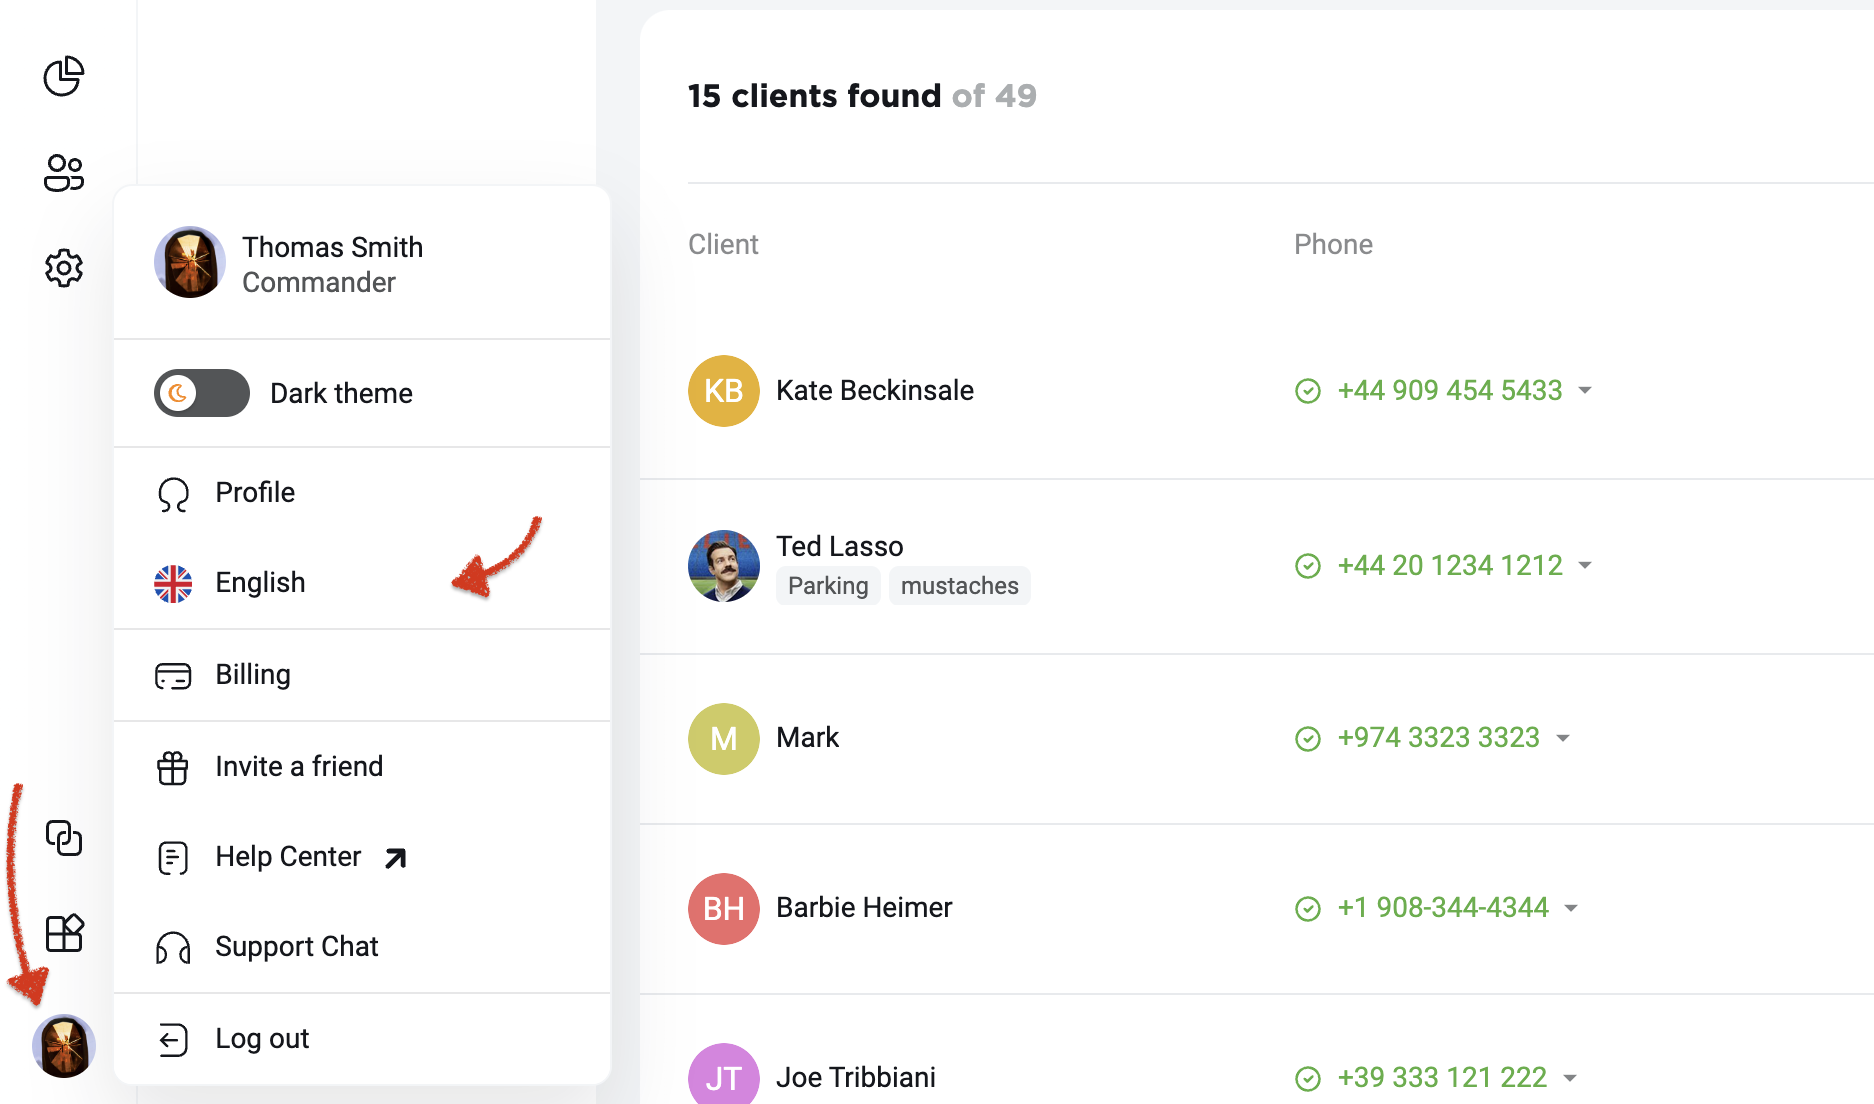1874x1104 pixels.
Task: Click the Client column header
Action: [723, 244]
